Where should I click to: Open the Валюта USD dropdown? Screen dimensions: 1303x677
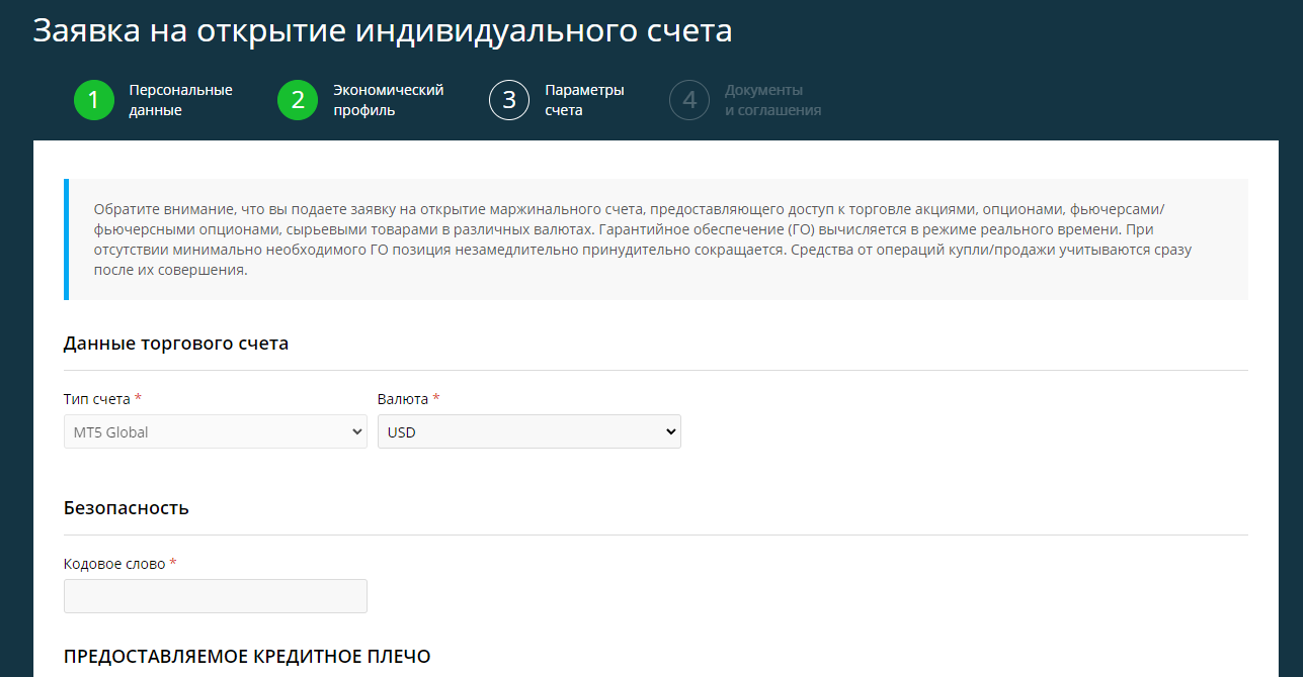click(x=529, y=432)
